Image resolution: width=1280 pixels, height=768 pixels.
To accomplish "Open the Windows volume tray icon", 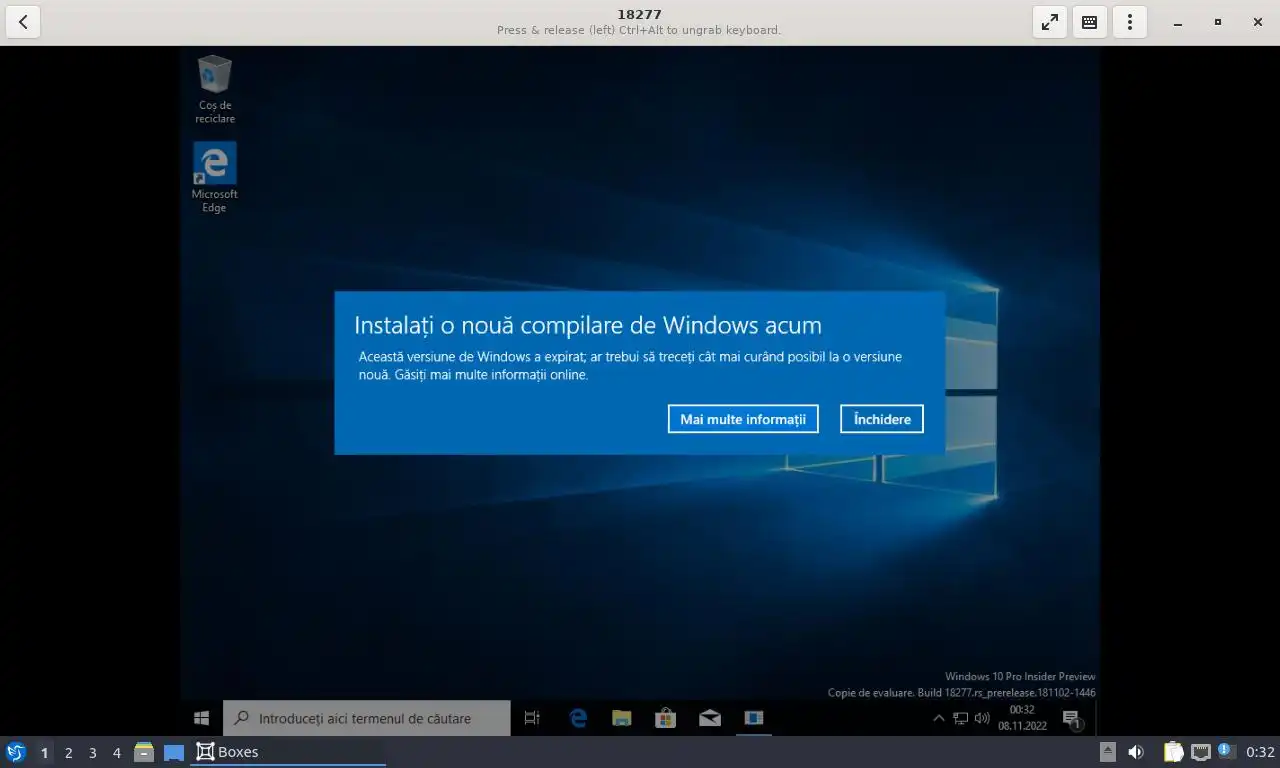I will (x=982, y=718).
